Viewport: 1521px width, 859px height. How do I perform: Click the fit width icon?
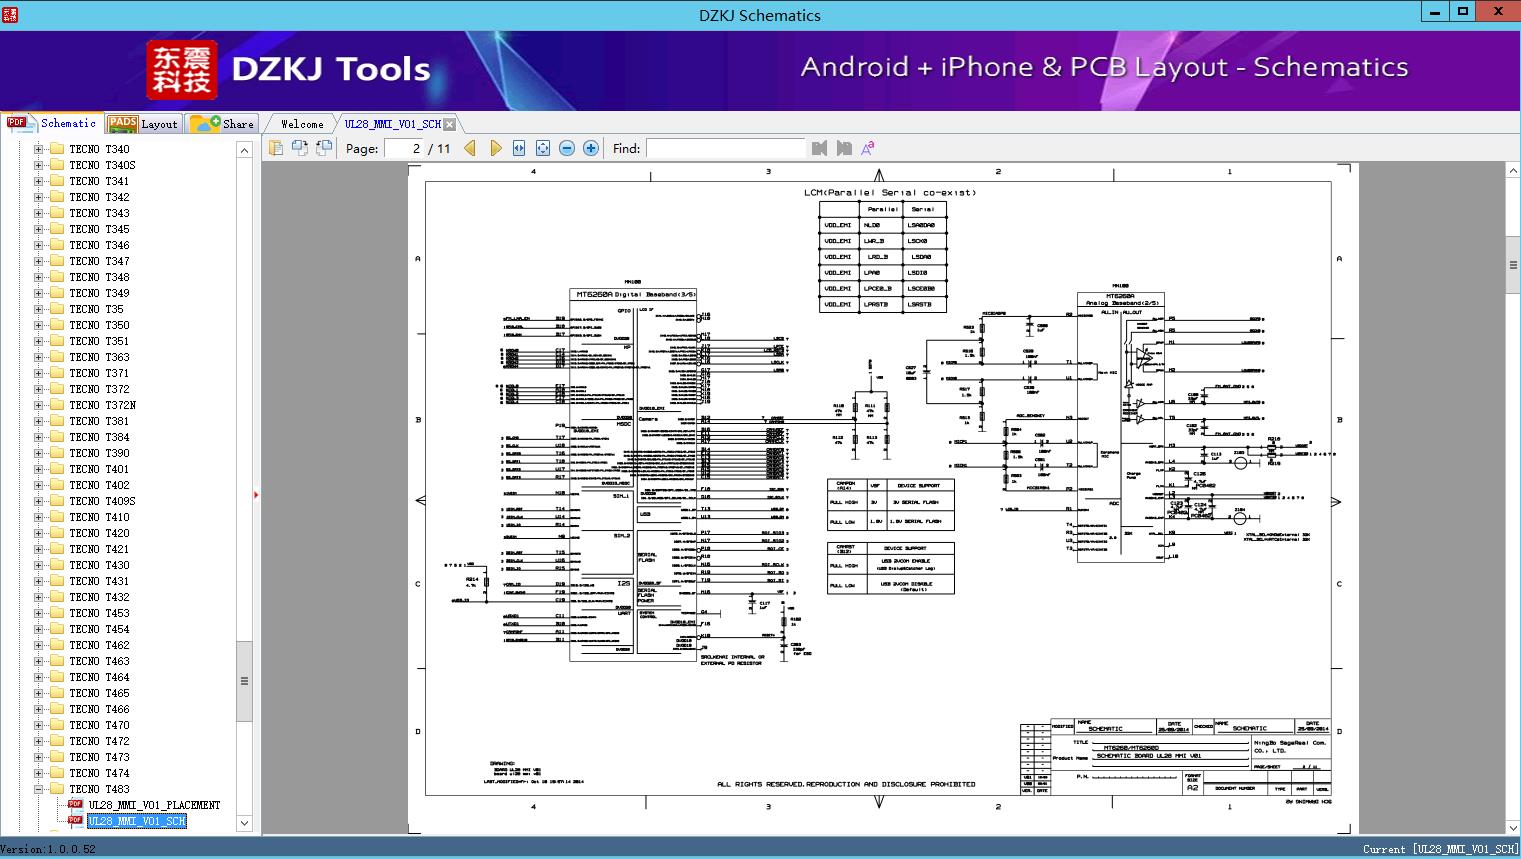tap(519, 148)
